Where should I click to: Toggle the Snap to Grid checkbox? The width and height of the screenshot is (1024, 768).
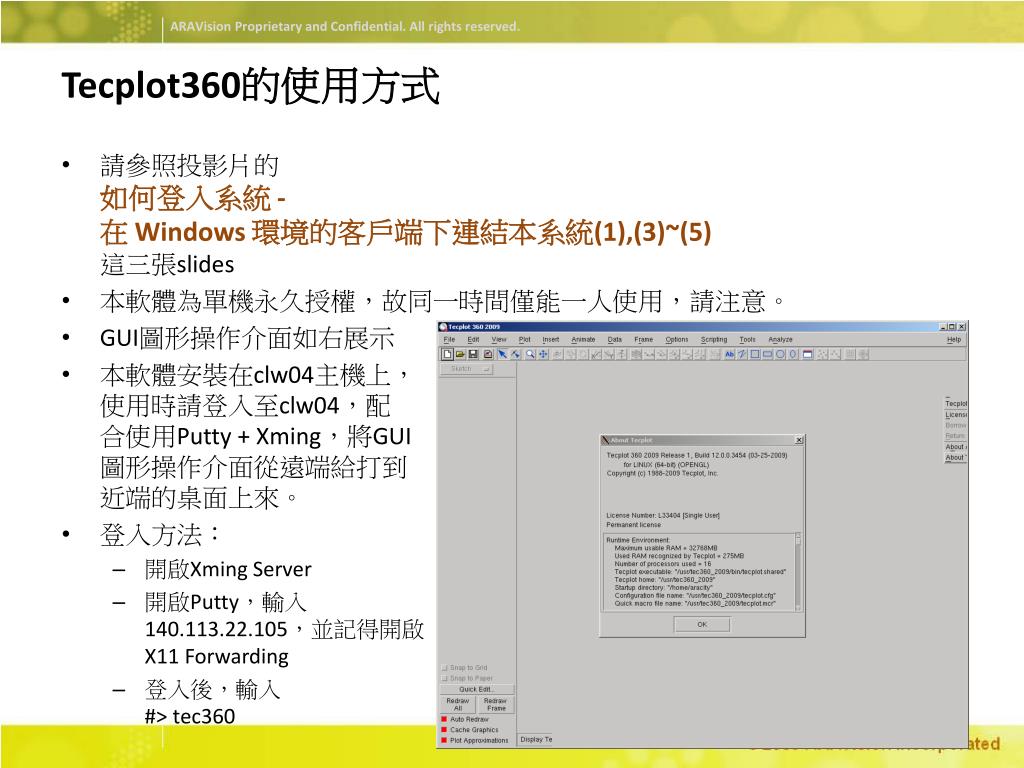pos(445,667)
